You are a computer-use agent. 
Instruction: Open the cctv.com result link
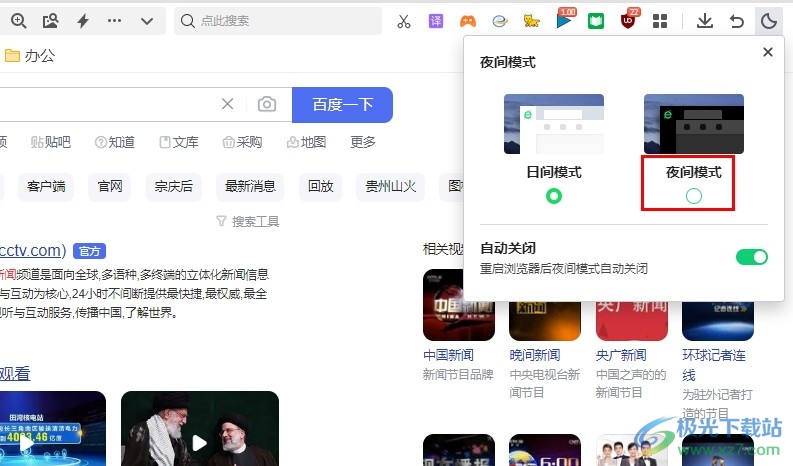point(33,250)
